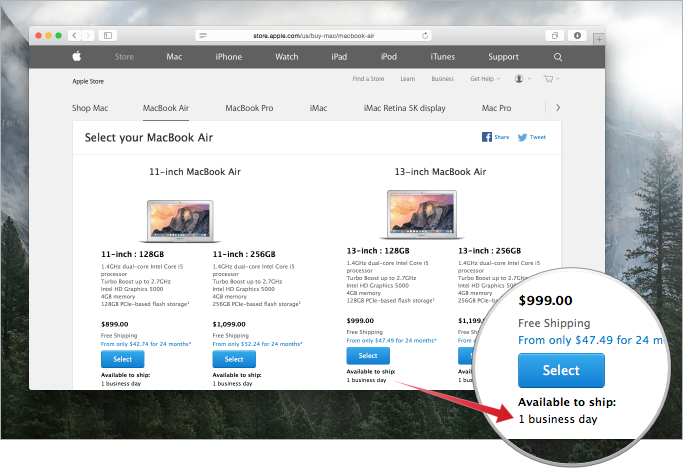683x468 pixels.
Task: Open the iTunes nav item
Action: pyautogui.click(x=443, y=57)
